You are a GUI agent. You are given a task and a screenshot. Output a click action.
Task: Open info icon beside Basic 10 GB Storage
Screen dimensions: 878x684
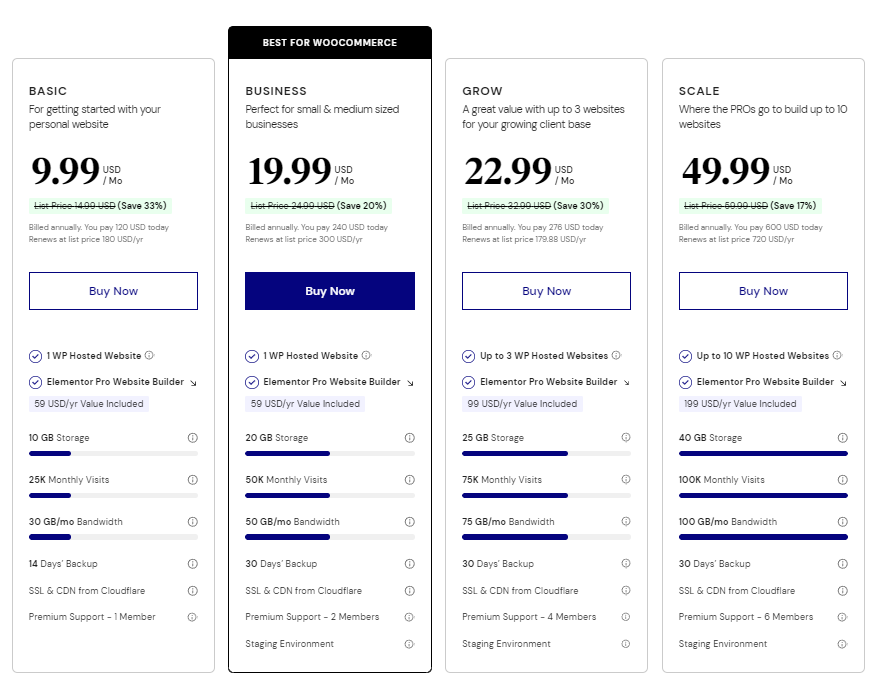coord(193,438)
